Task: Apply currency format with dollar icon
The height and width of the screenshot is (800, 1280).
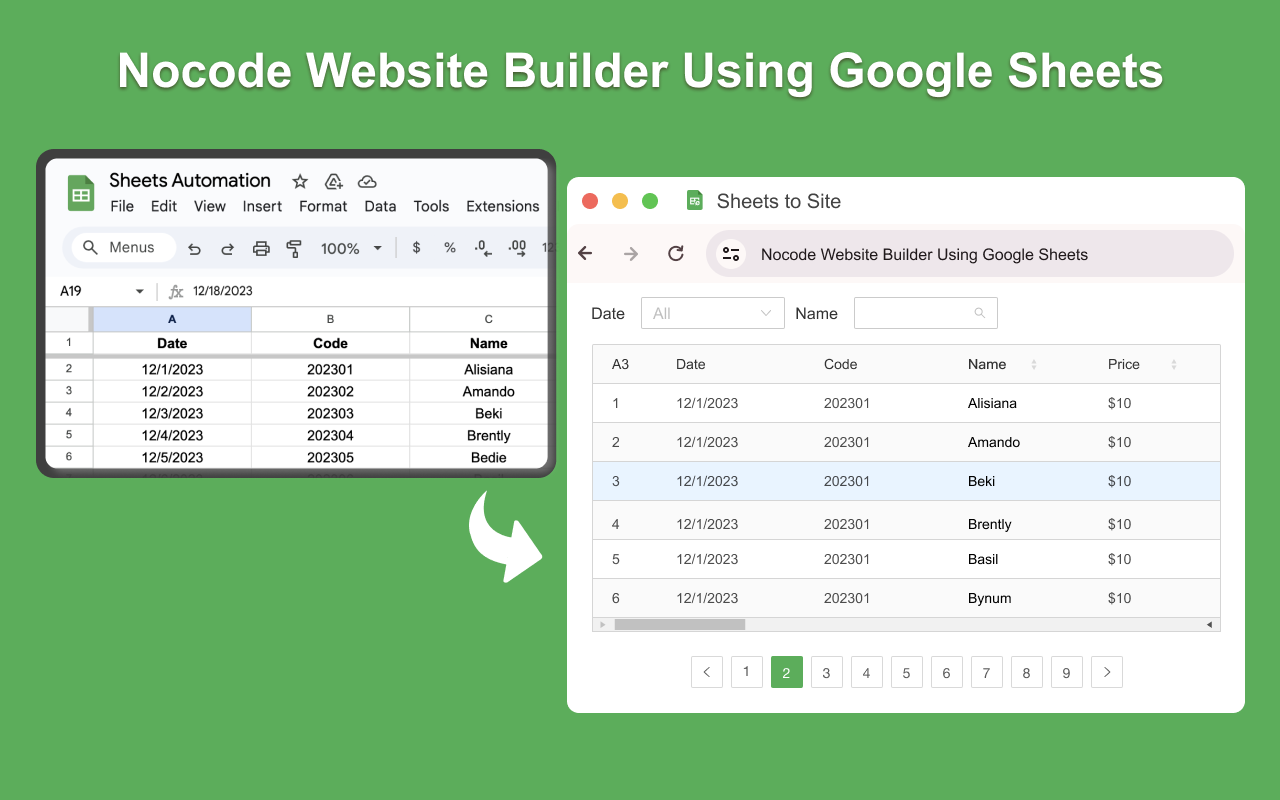Action: [x=416, y=248]
